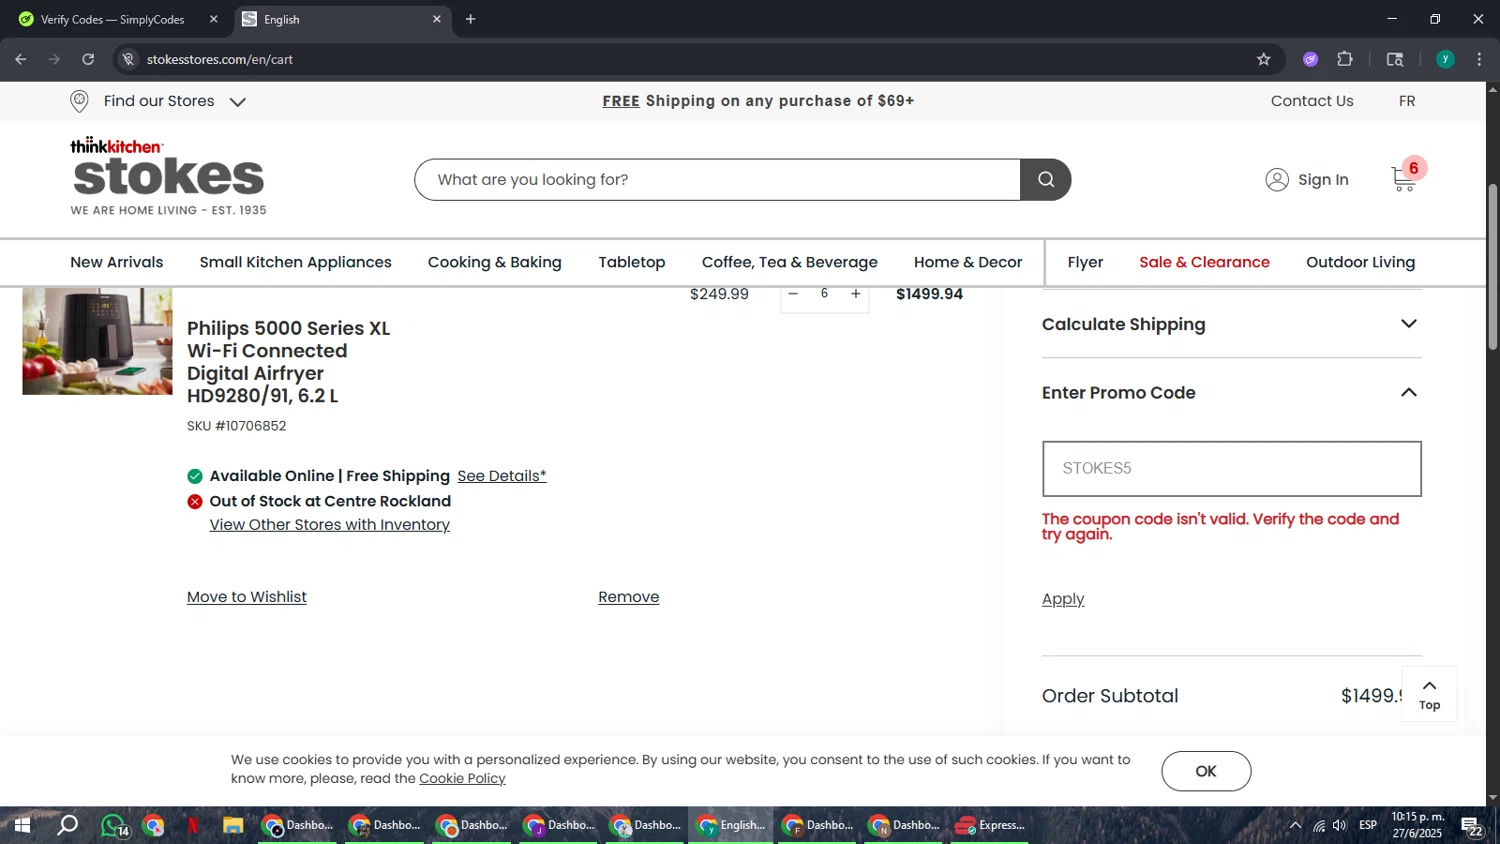
Task: Click the search magnifier button
Action: coord(1046,180)
